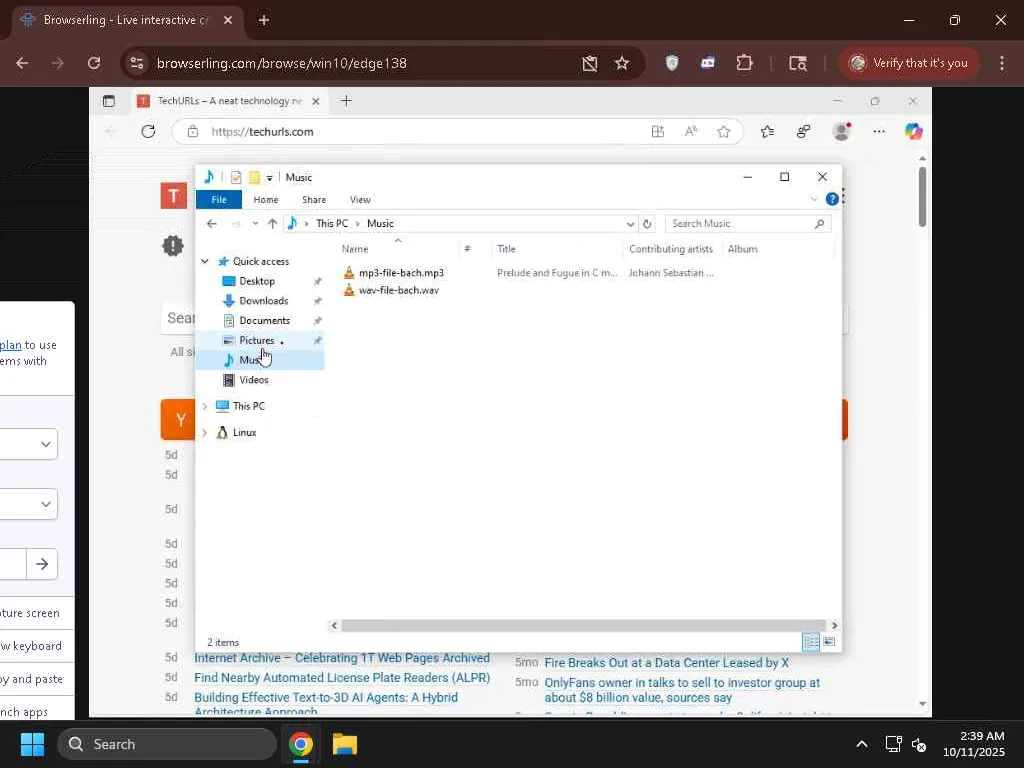Open Explorer quick access toolbar dropdown
The height and width of the screenshot is (768, 1024).
click(x=269, y=178)
